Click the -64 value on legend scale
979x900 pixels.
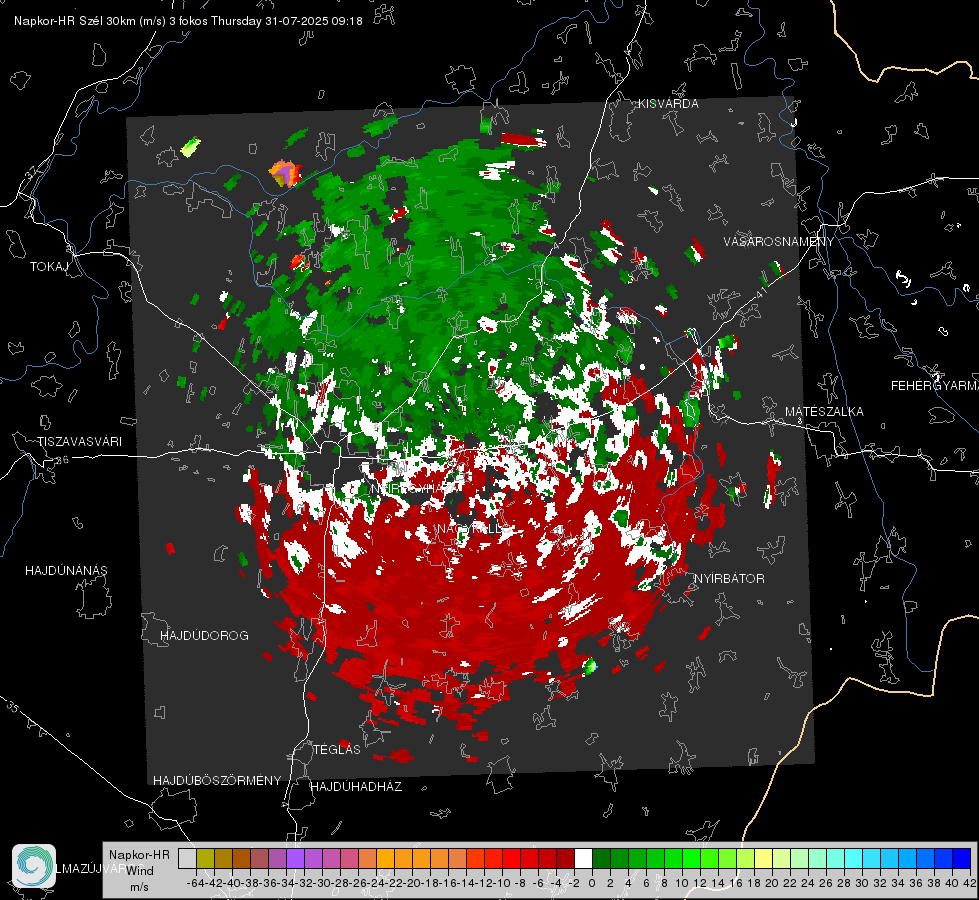click(196, 883)
